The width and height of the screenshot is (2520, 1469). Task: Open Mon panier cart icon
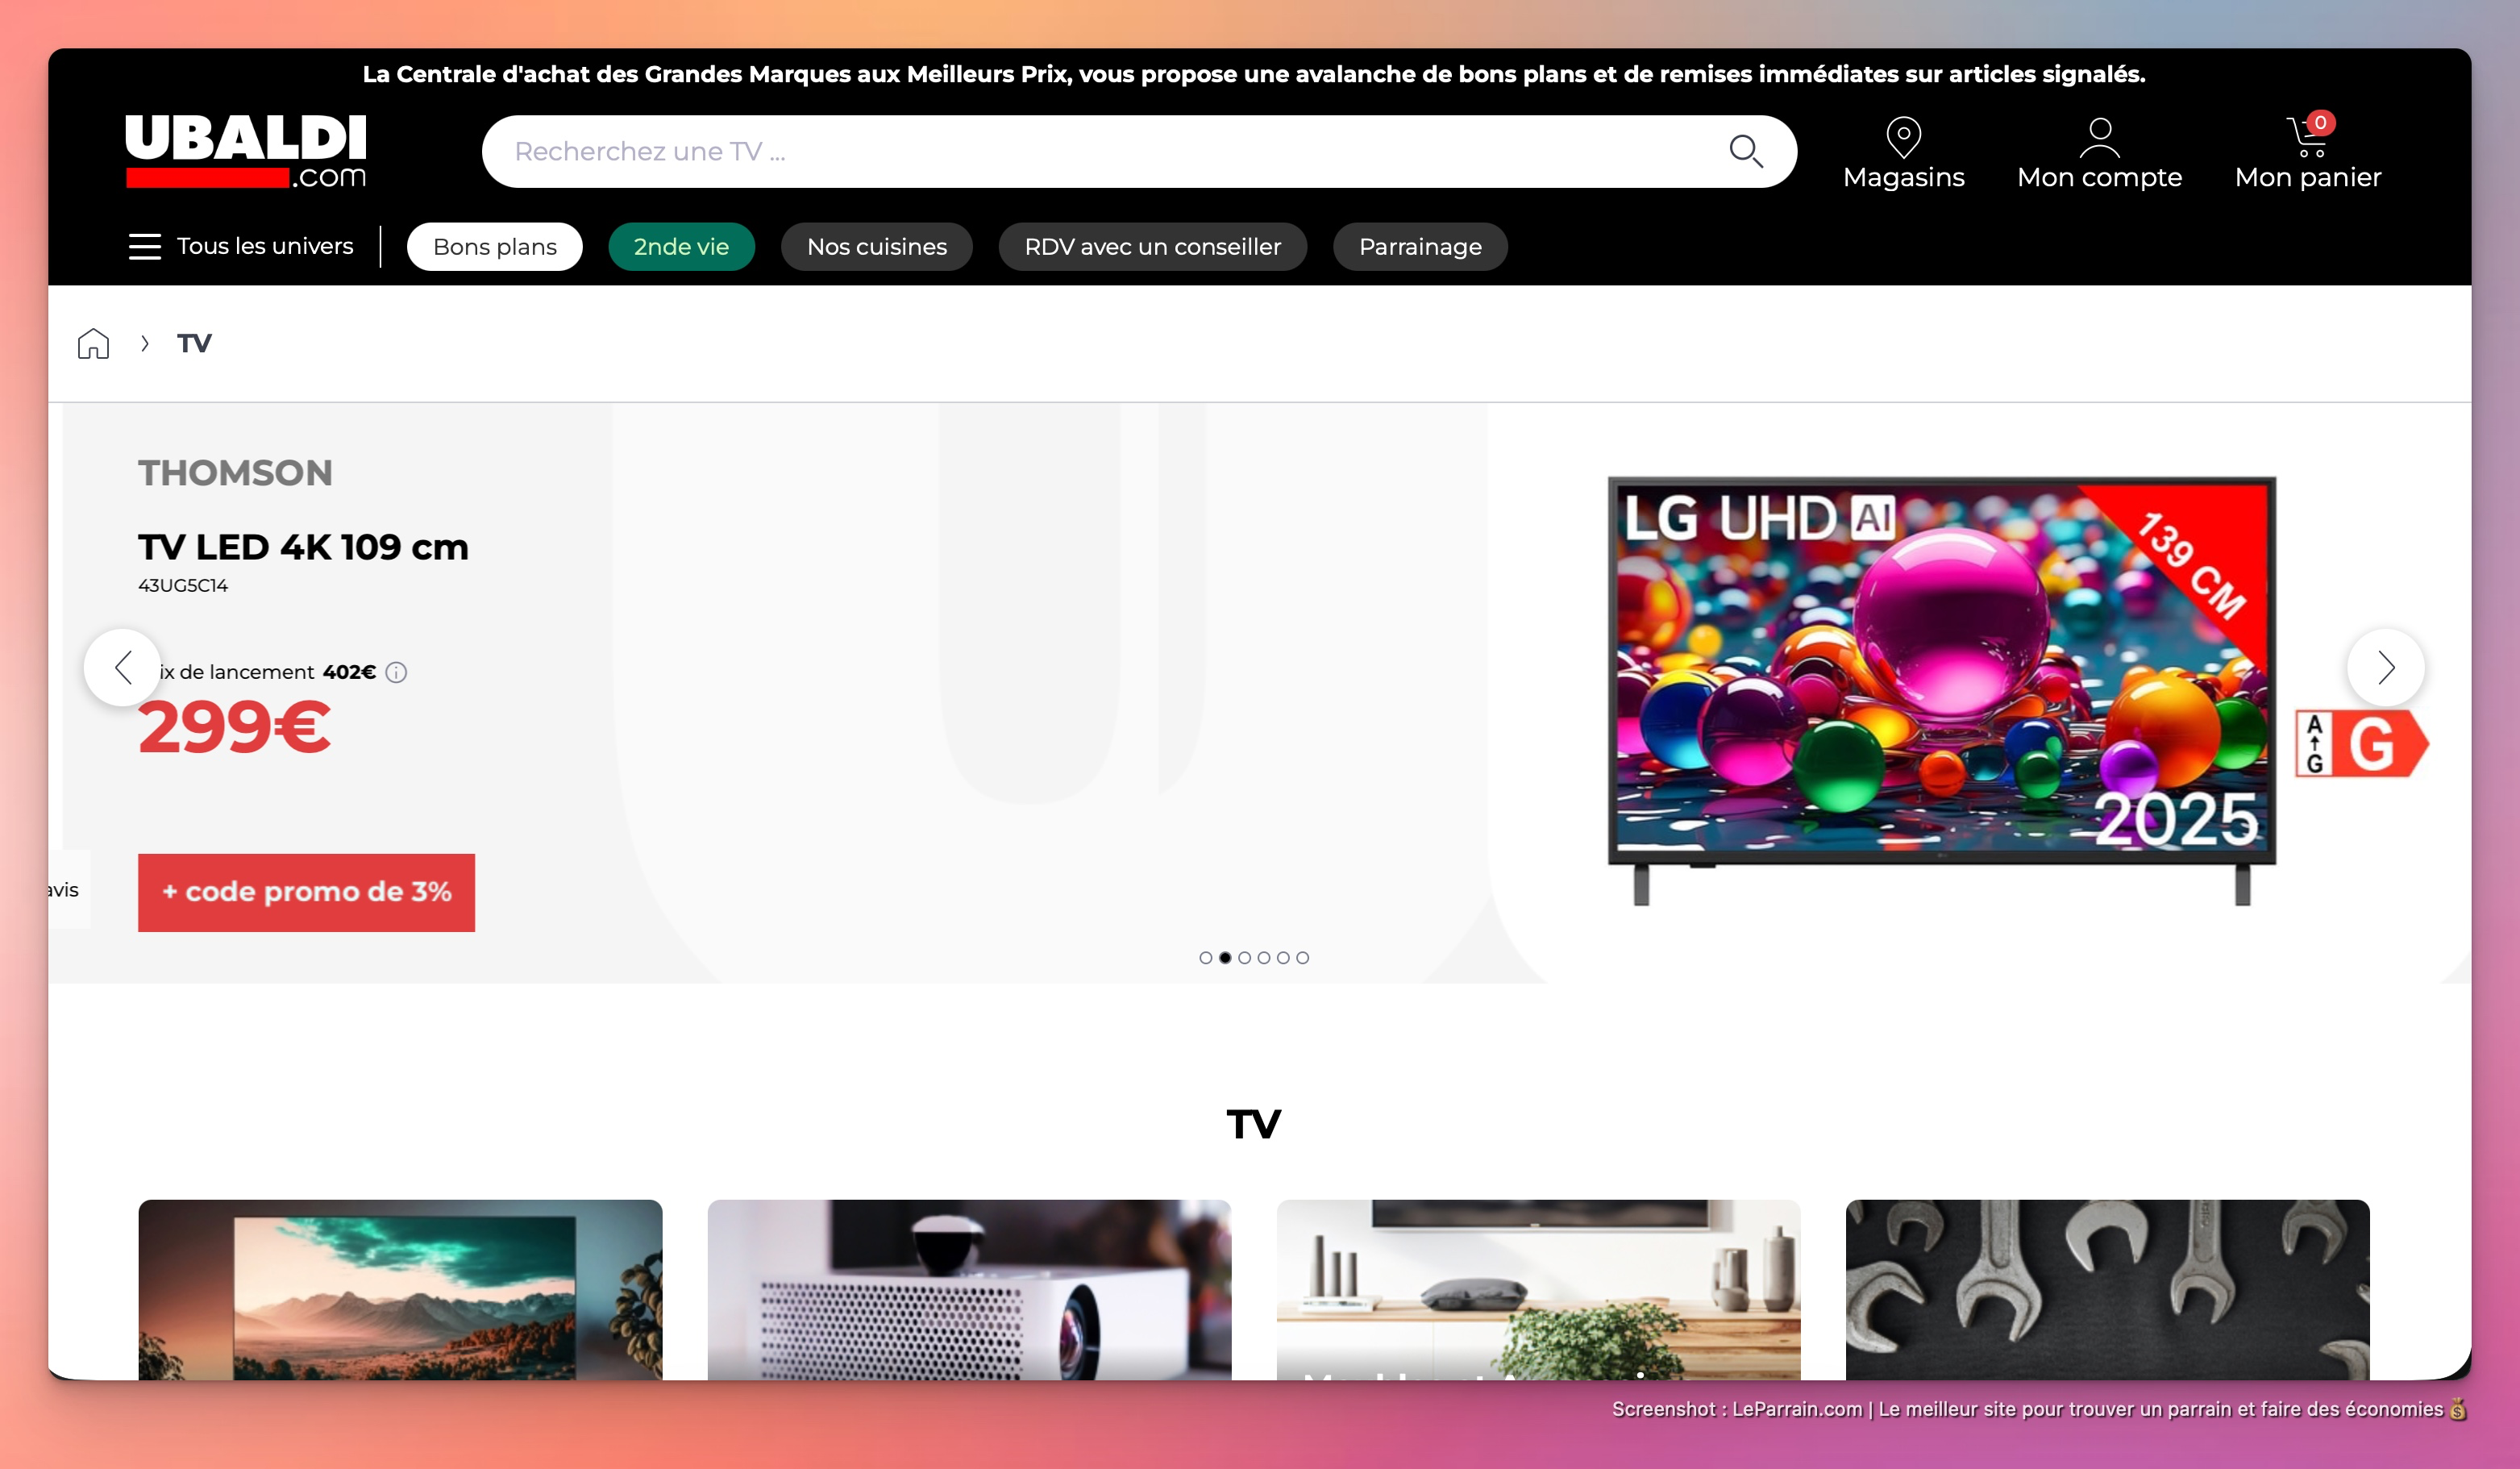coord(2306,137)
